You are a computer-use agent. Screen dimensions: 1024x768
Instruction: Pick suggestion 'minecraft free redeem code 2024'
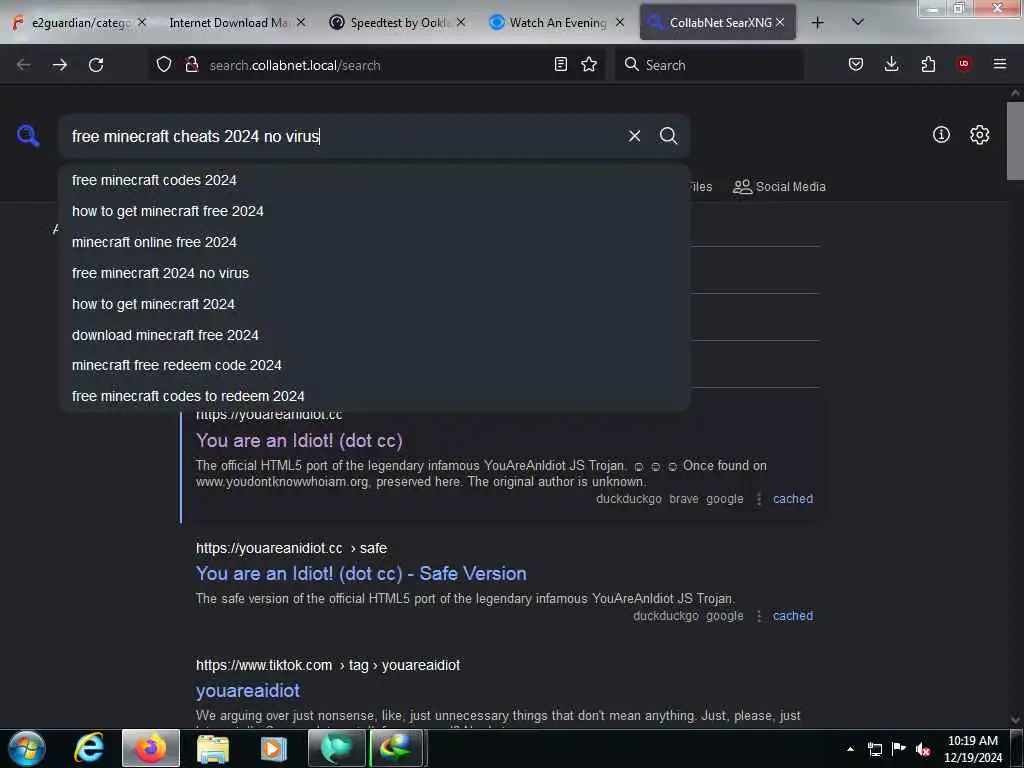[x=374, y=365]
